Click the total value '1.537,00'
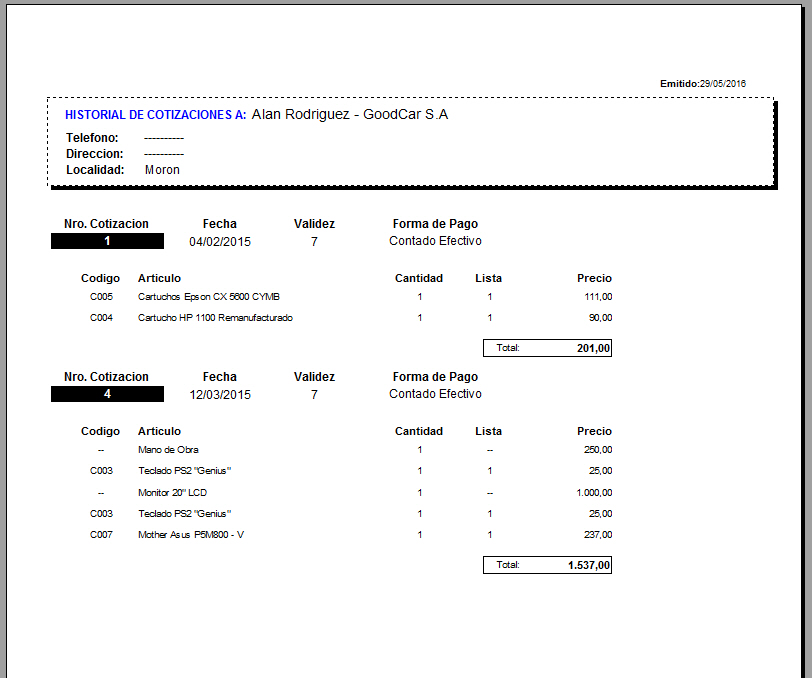The width and height of the screenshot is (812, 678). tap(589, 565)
